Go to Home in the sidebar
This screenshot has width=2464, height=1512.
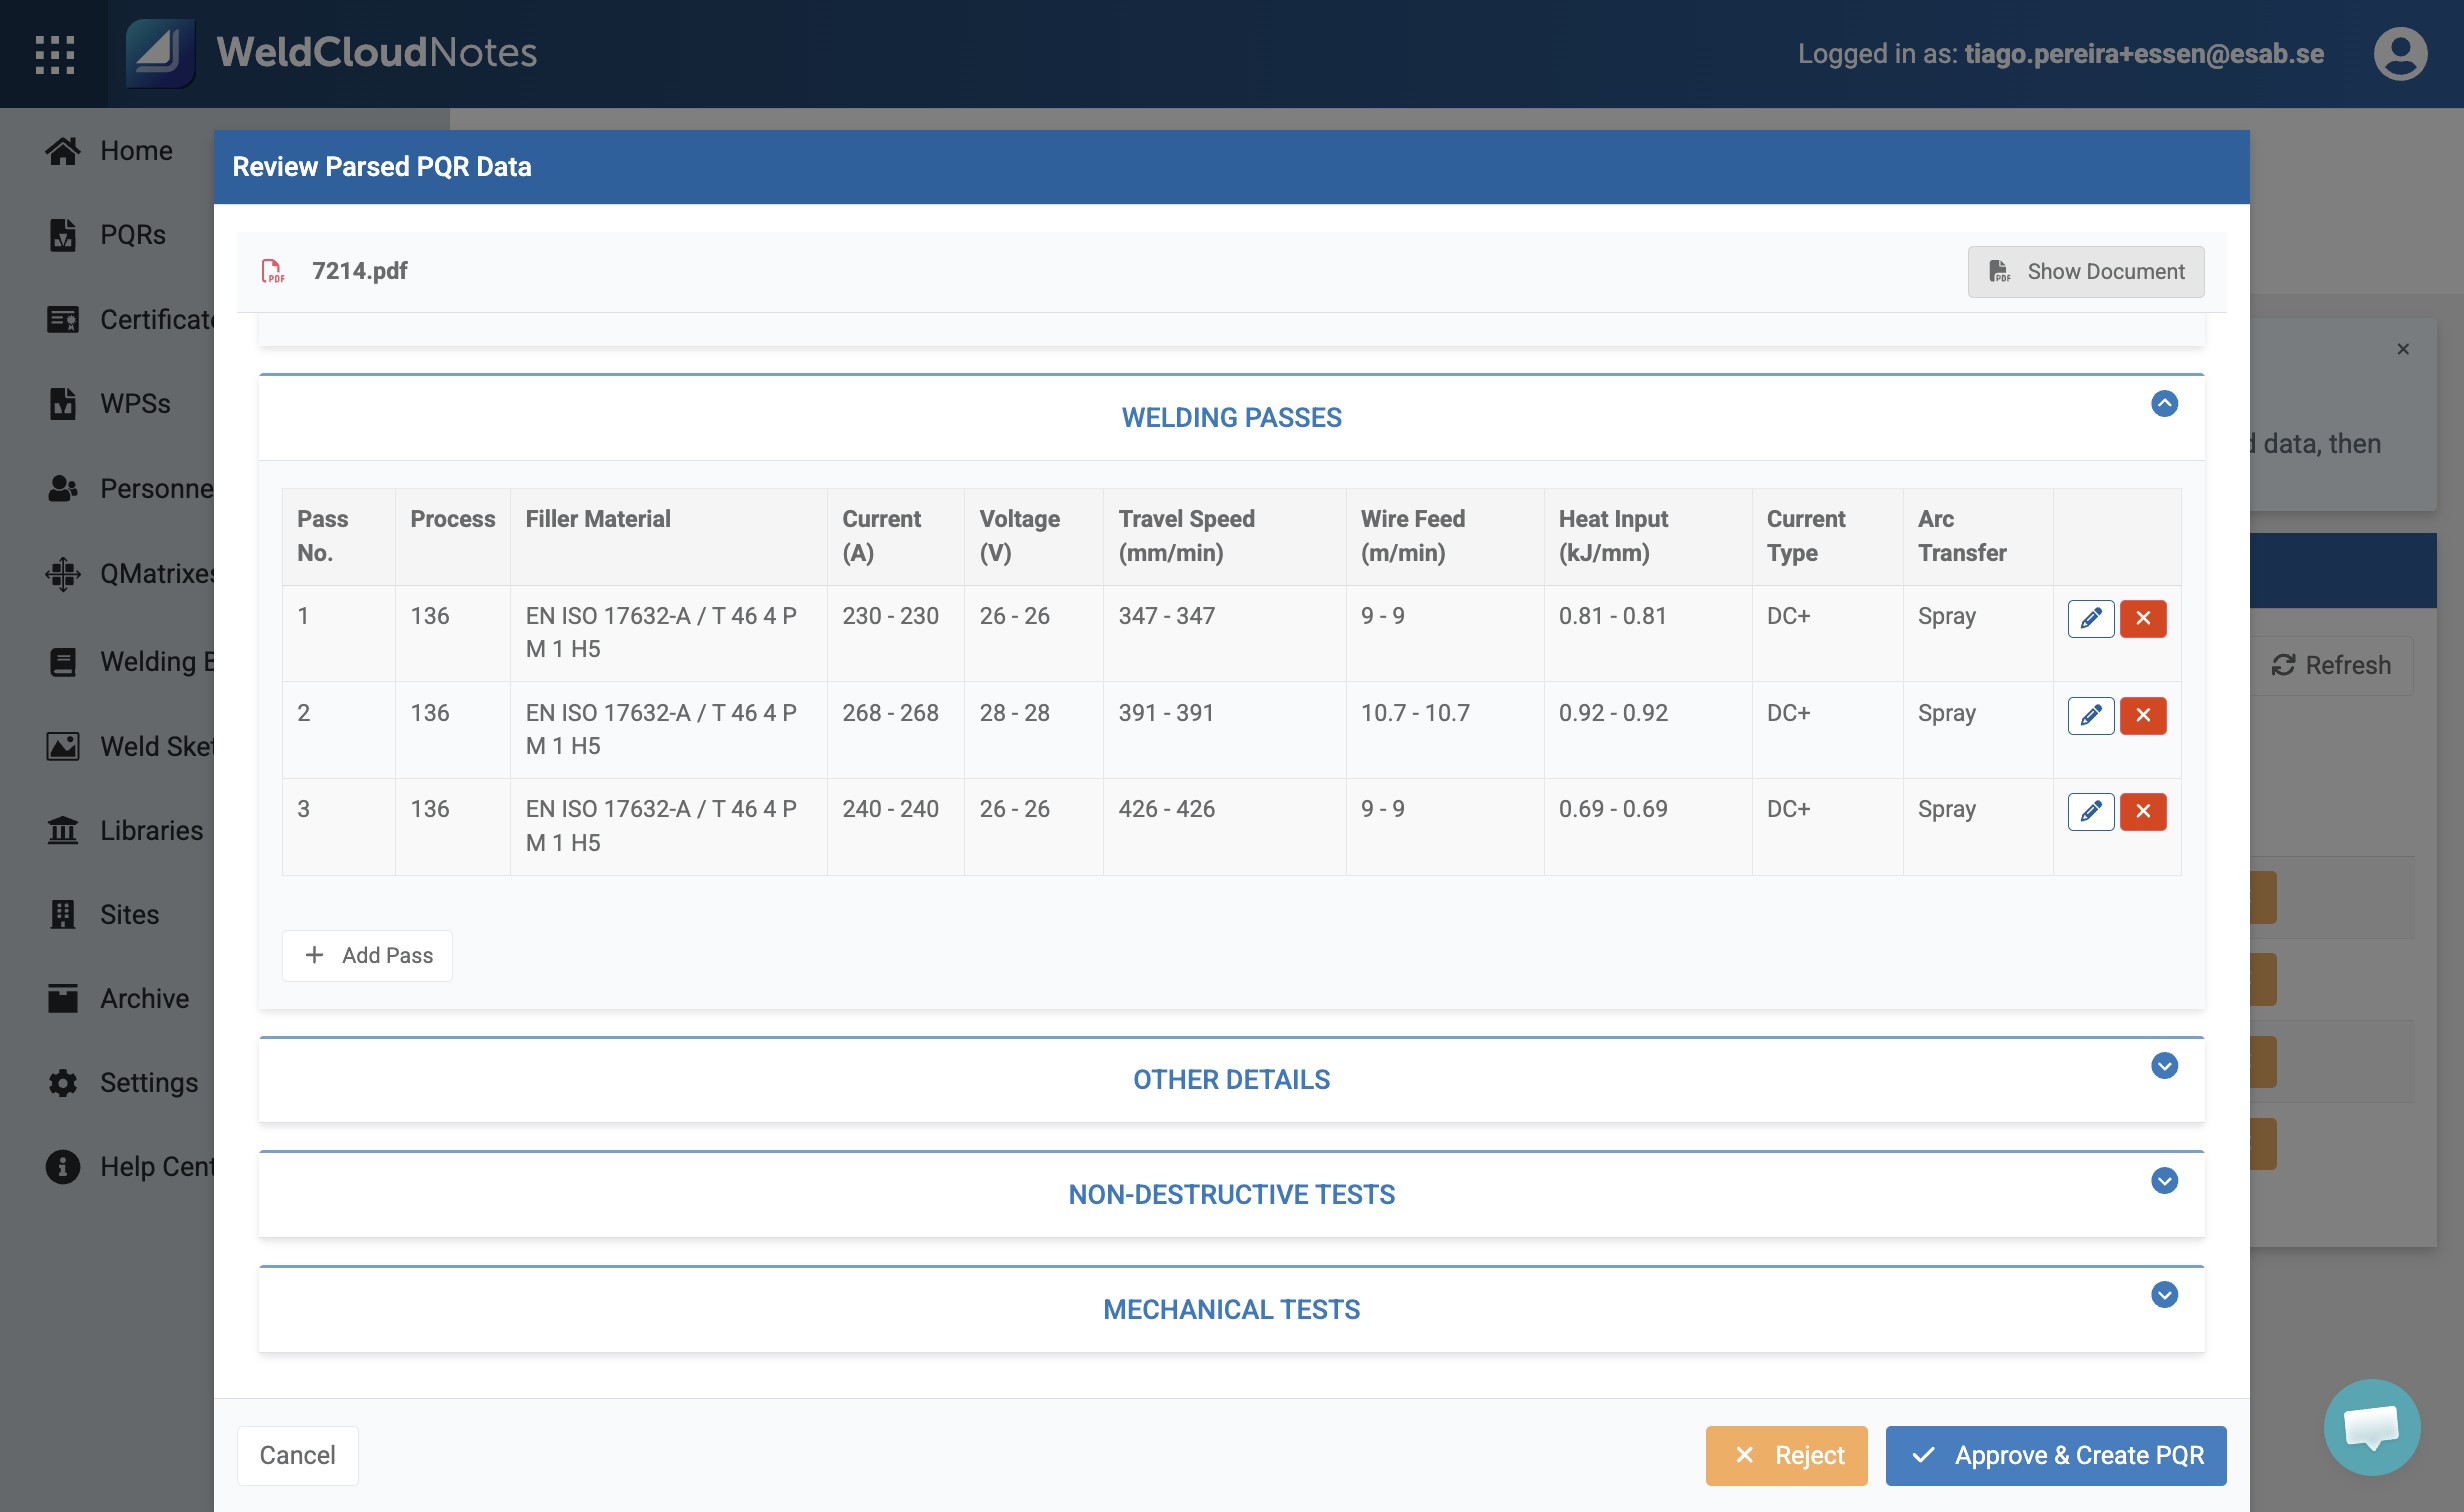click(110, 151)
